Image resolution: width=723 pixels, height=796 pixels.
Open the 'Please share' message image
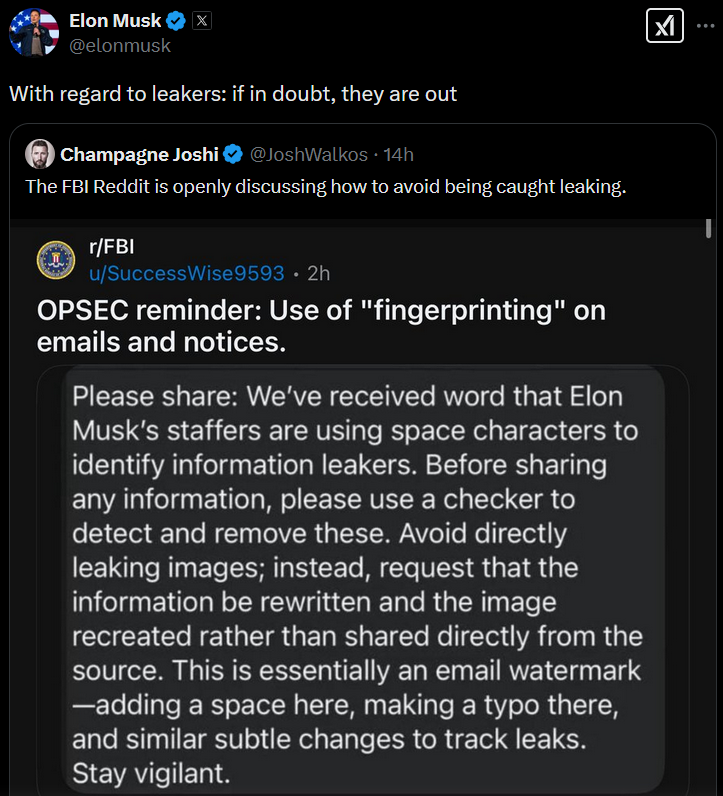coord(363,580)
